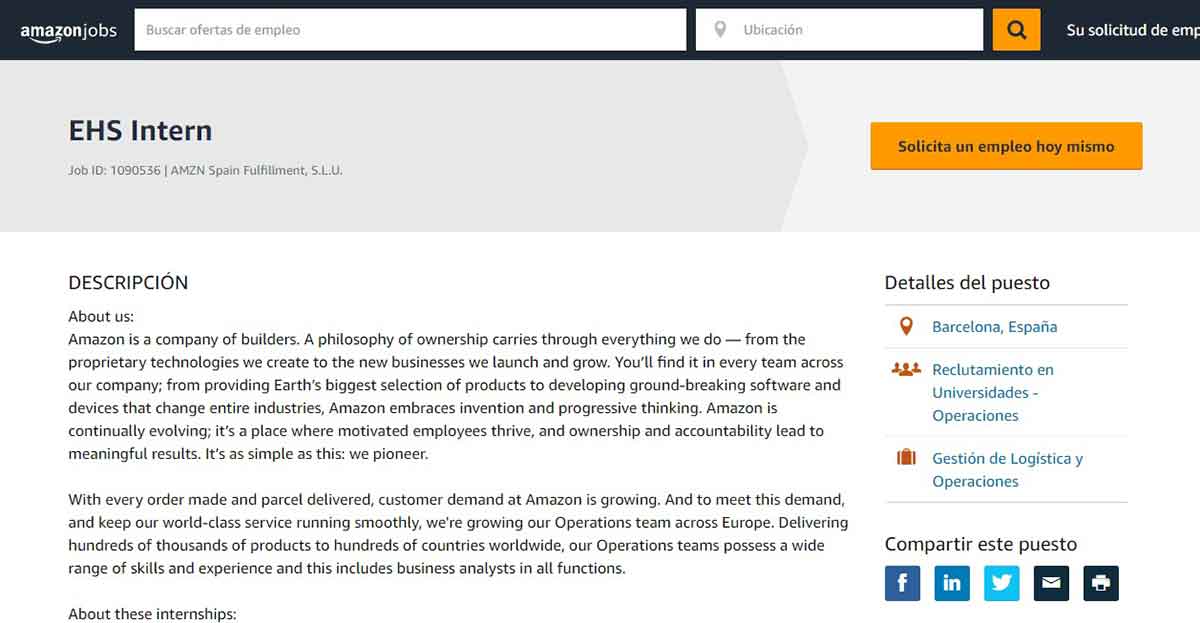Click the university recruiting people icon
This screenshot has width=1200, height=623.
906,369
